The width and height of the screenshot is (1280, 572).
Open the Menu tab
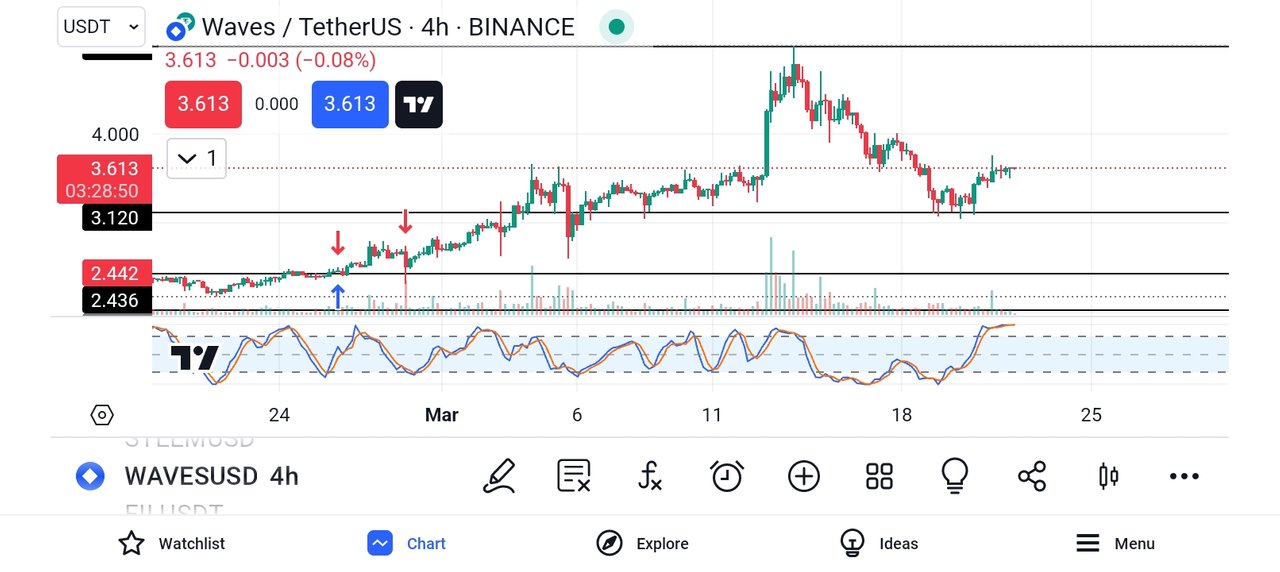point(1115,543)
